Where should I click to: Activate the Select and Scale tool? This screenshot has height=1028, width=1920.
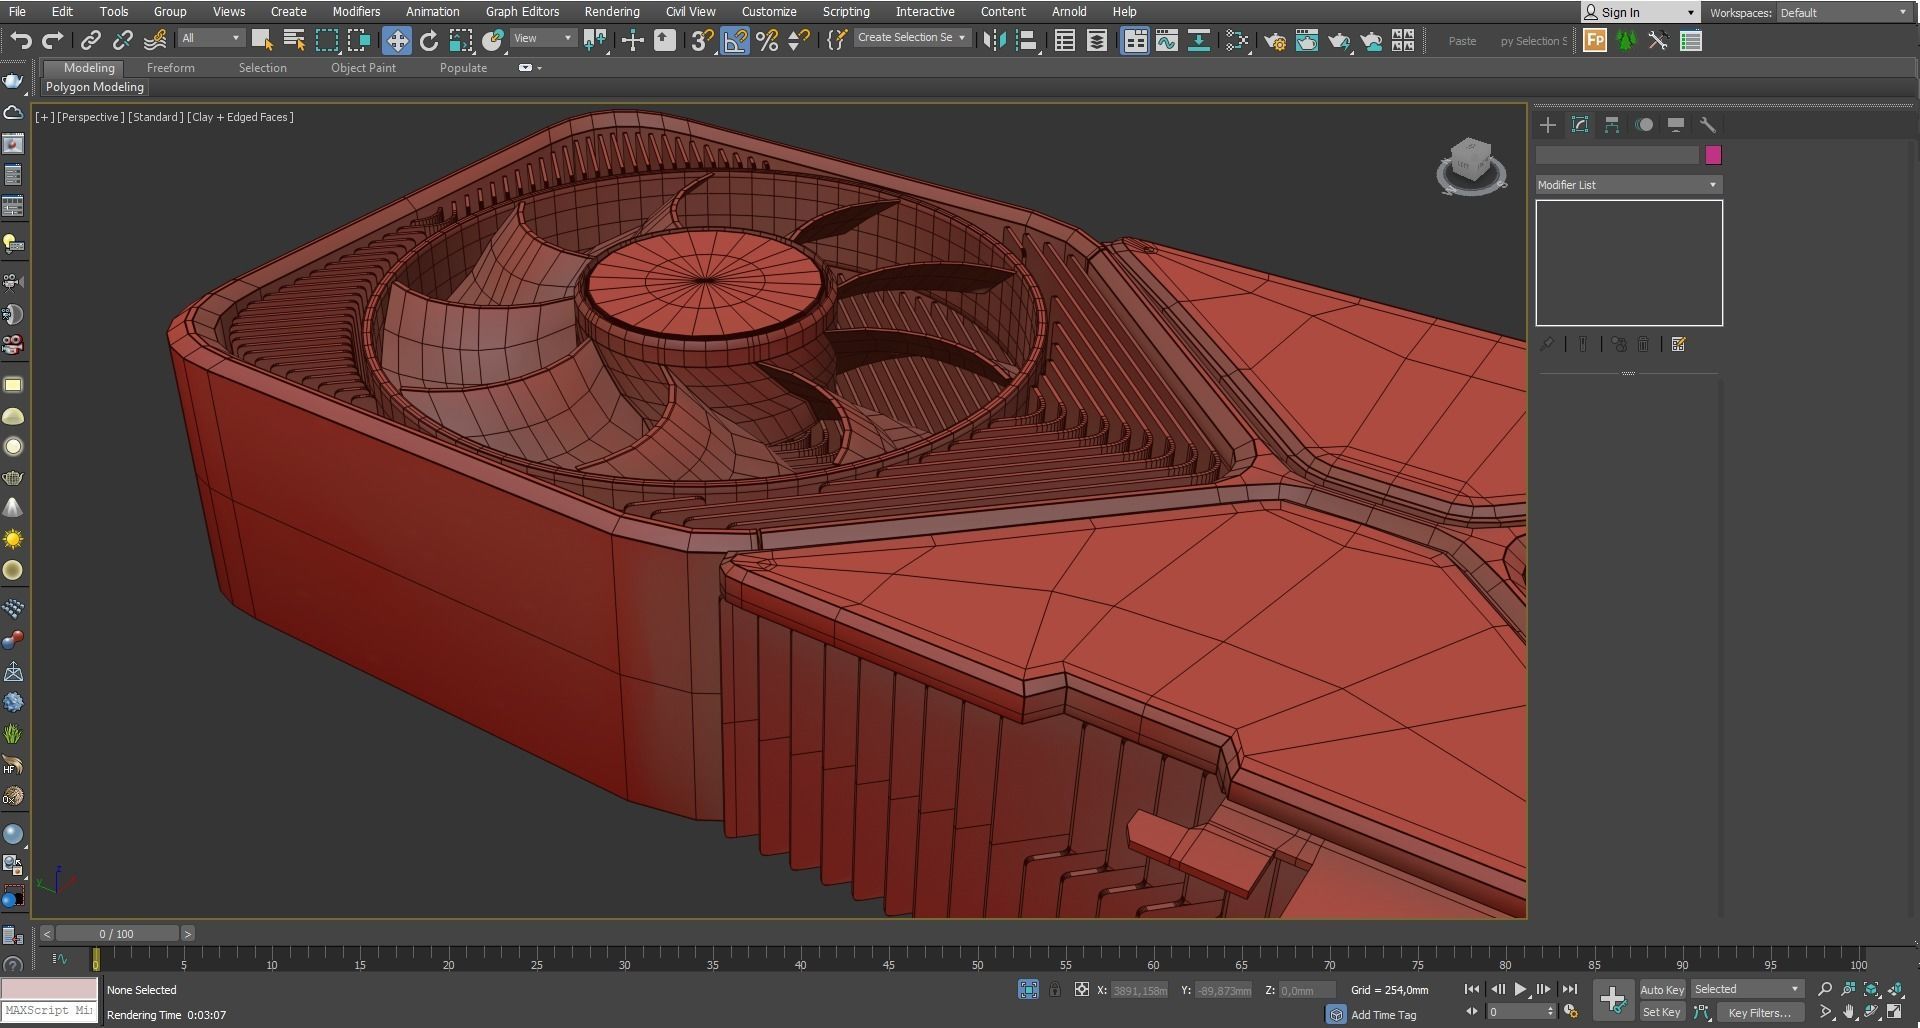[461, 40]
